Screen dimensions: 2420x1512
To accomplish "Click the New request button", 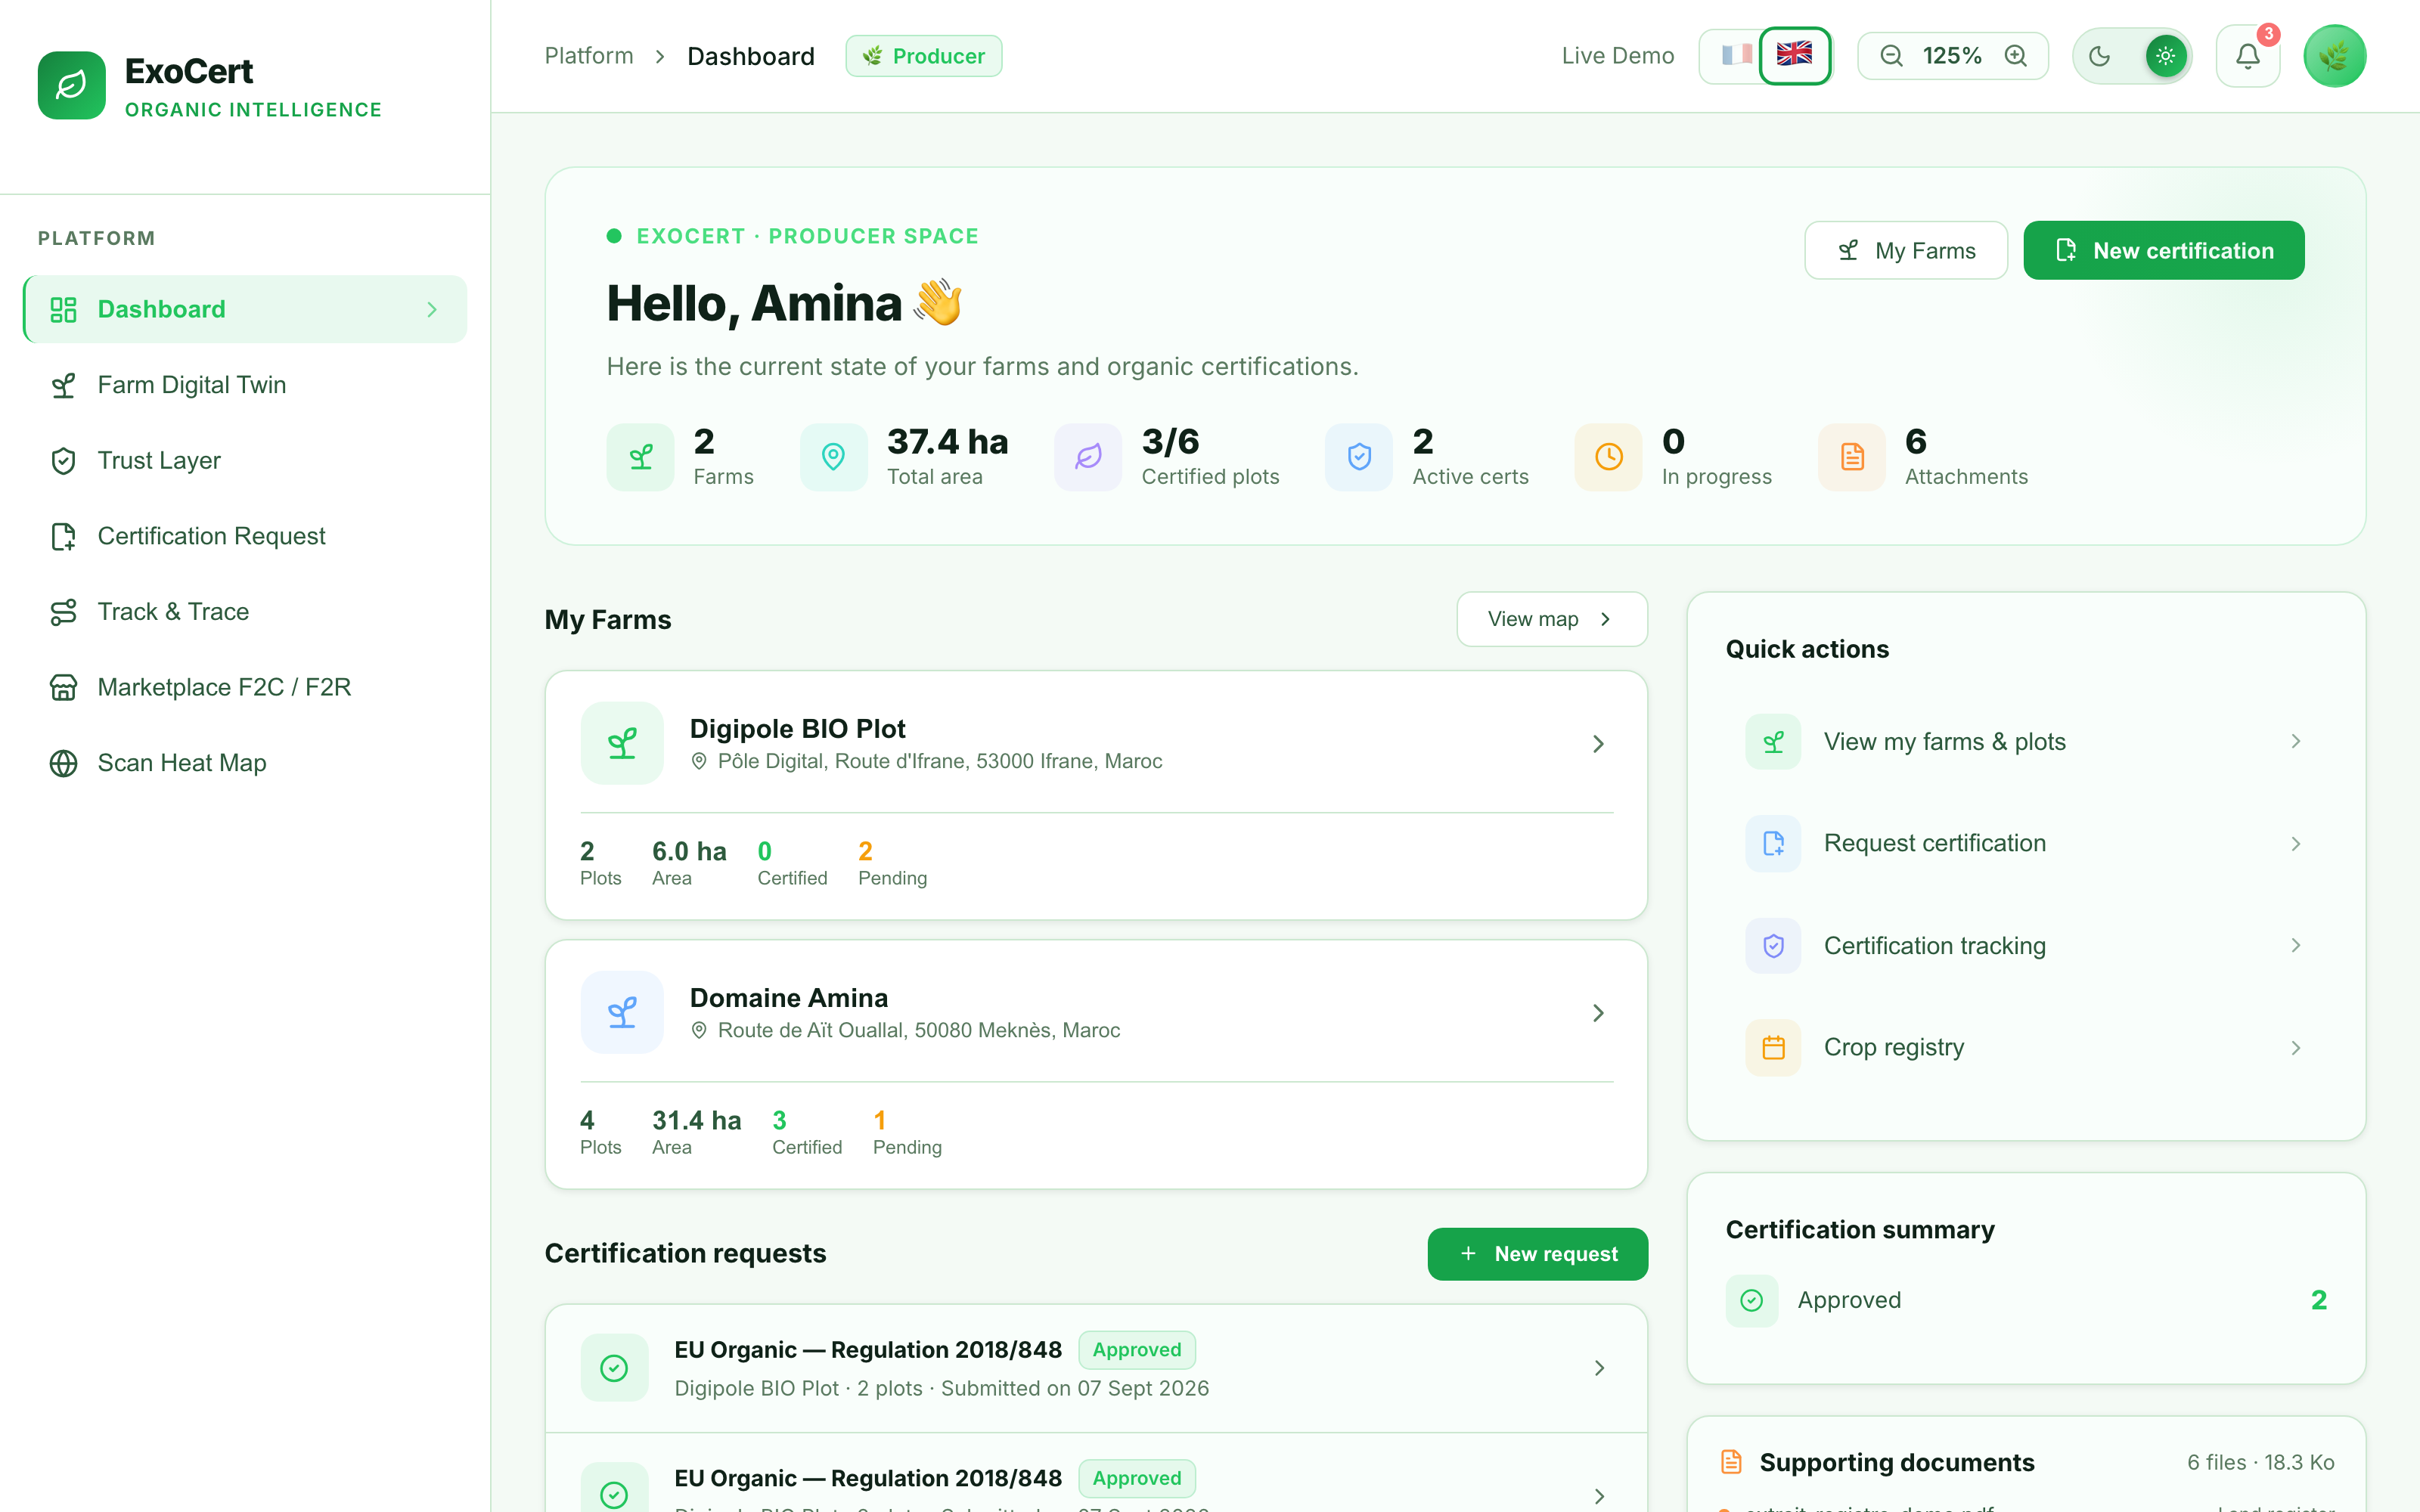I will point(1537,1254).
